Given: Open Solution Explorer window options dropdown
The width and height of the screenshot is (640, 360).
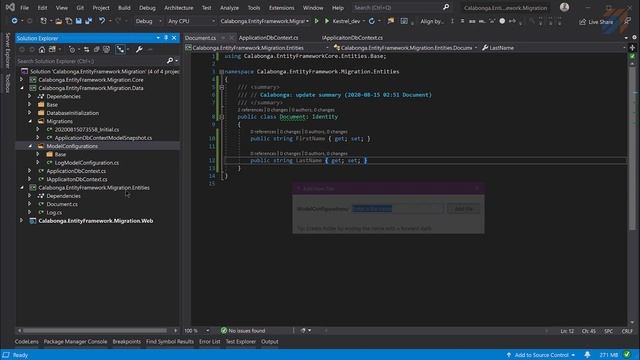Looking at the screenshot, I should (158, 38).
